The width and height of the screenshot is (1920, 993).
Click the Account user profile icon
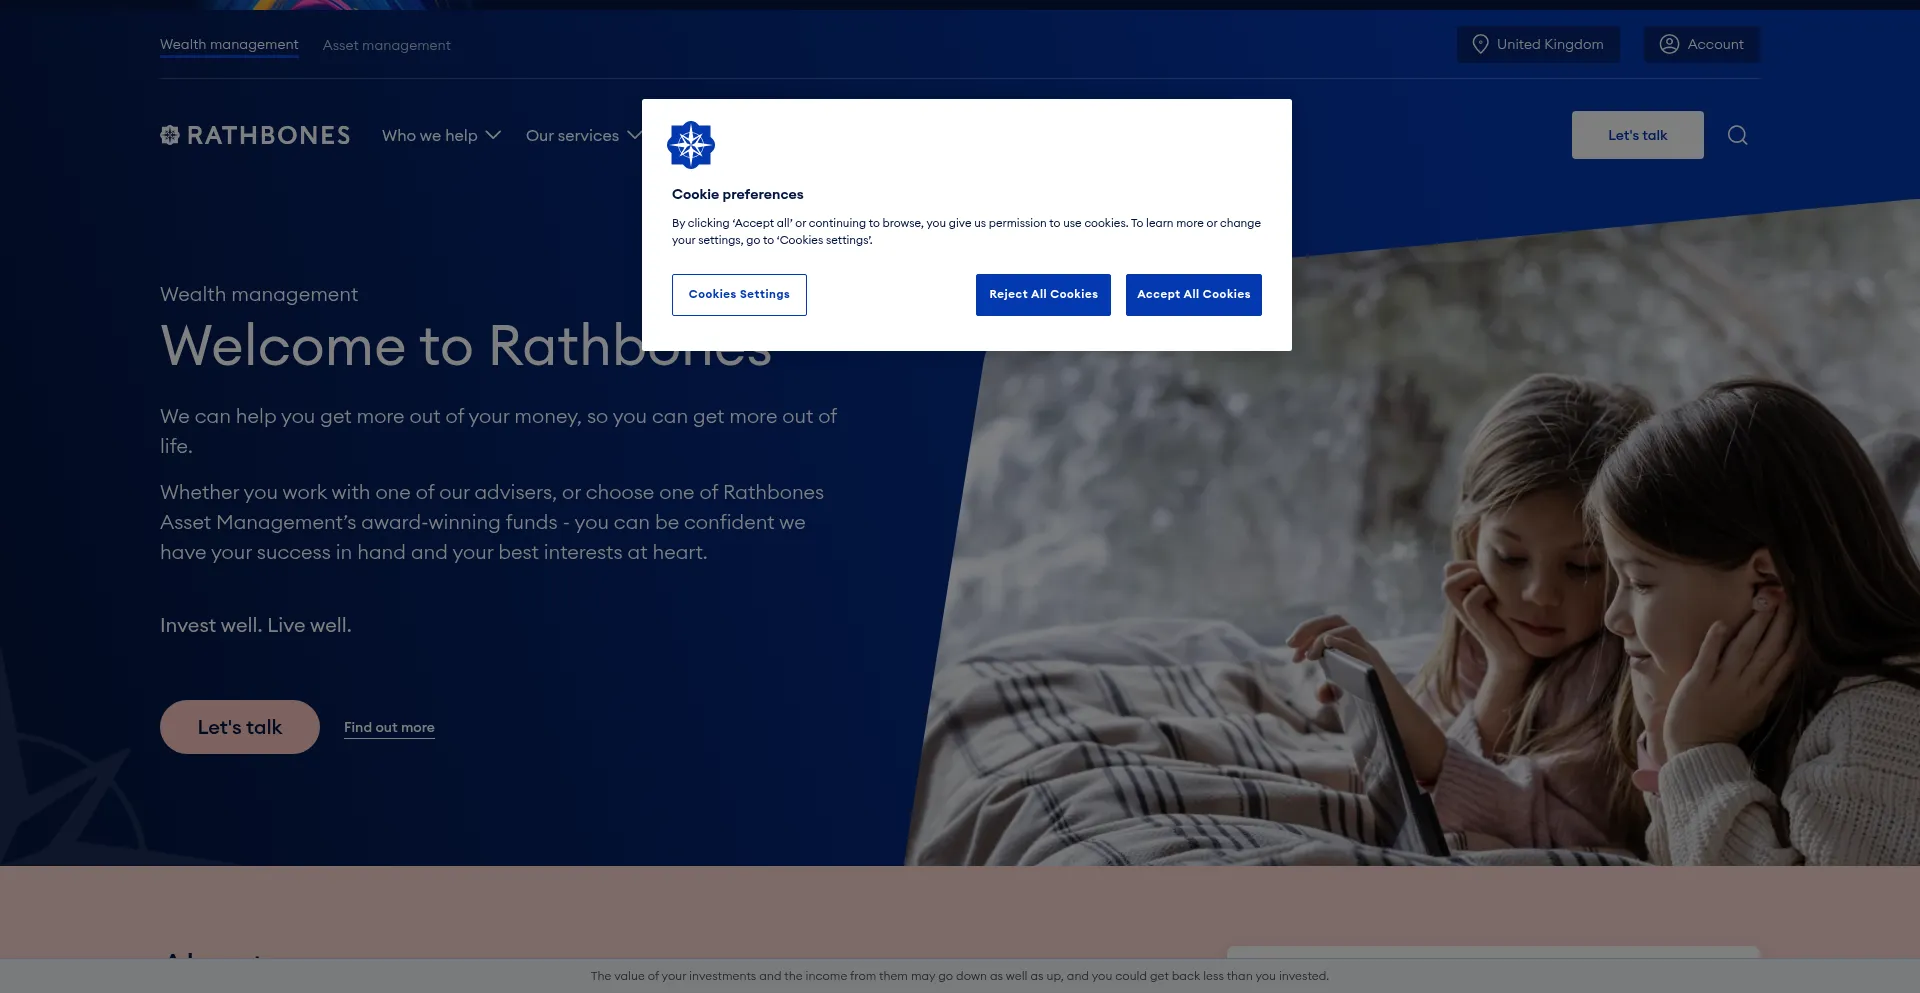pos(1669,44)
